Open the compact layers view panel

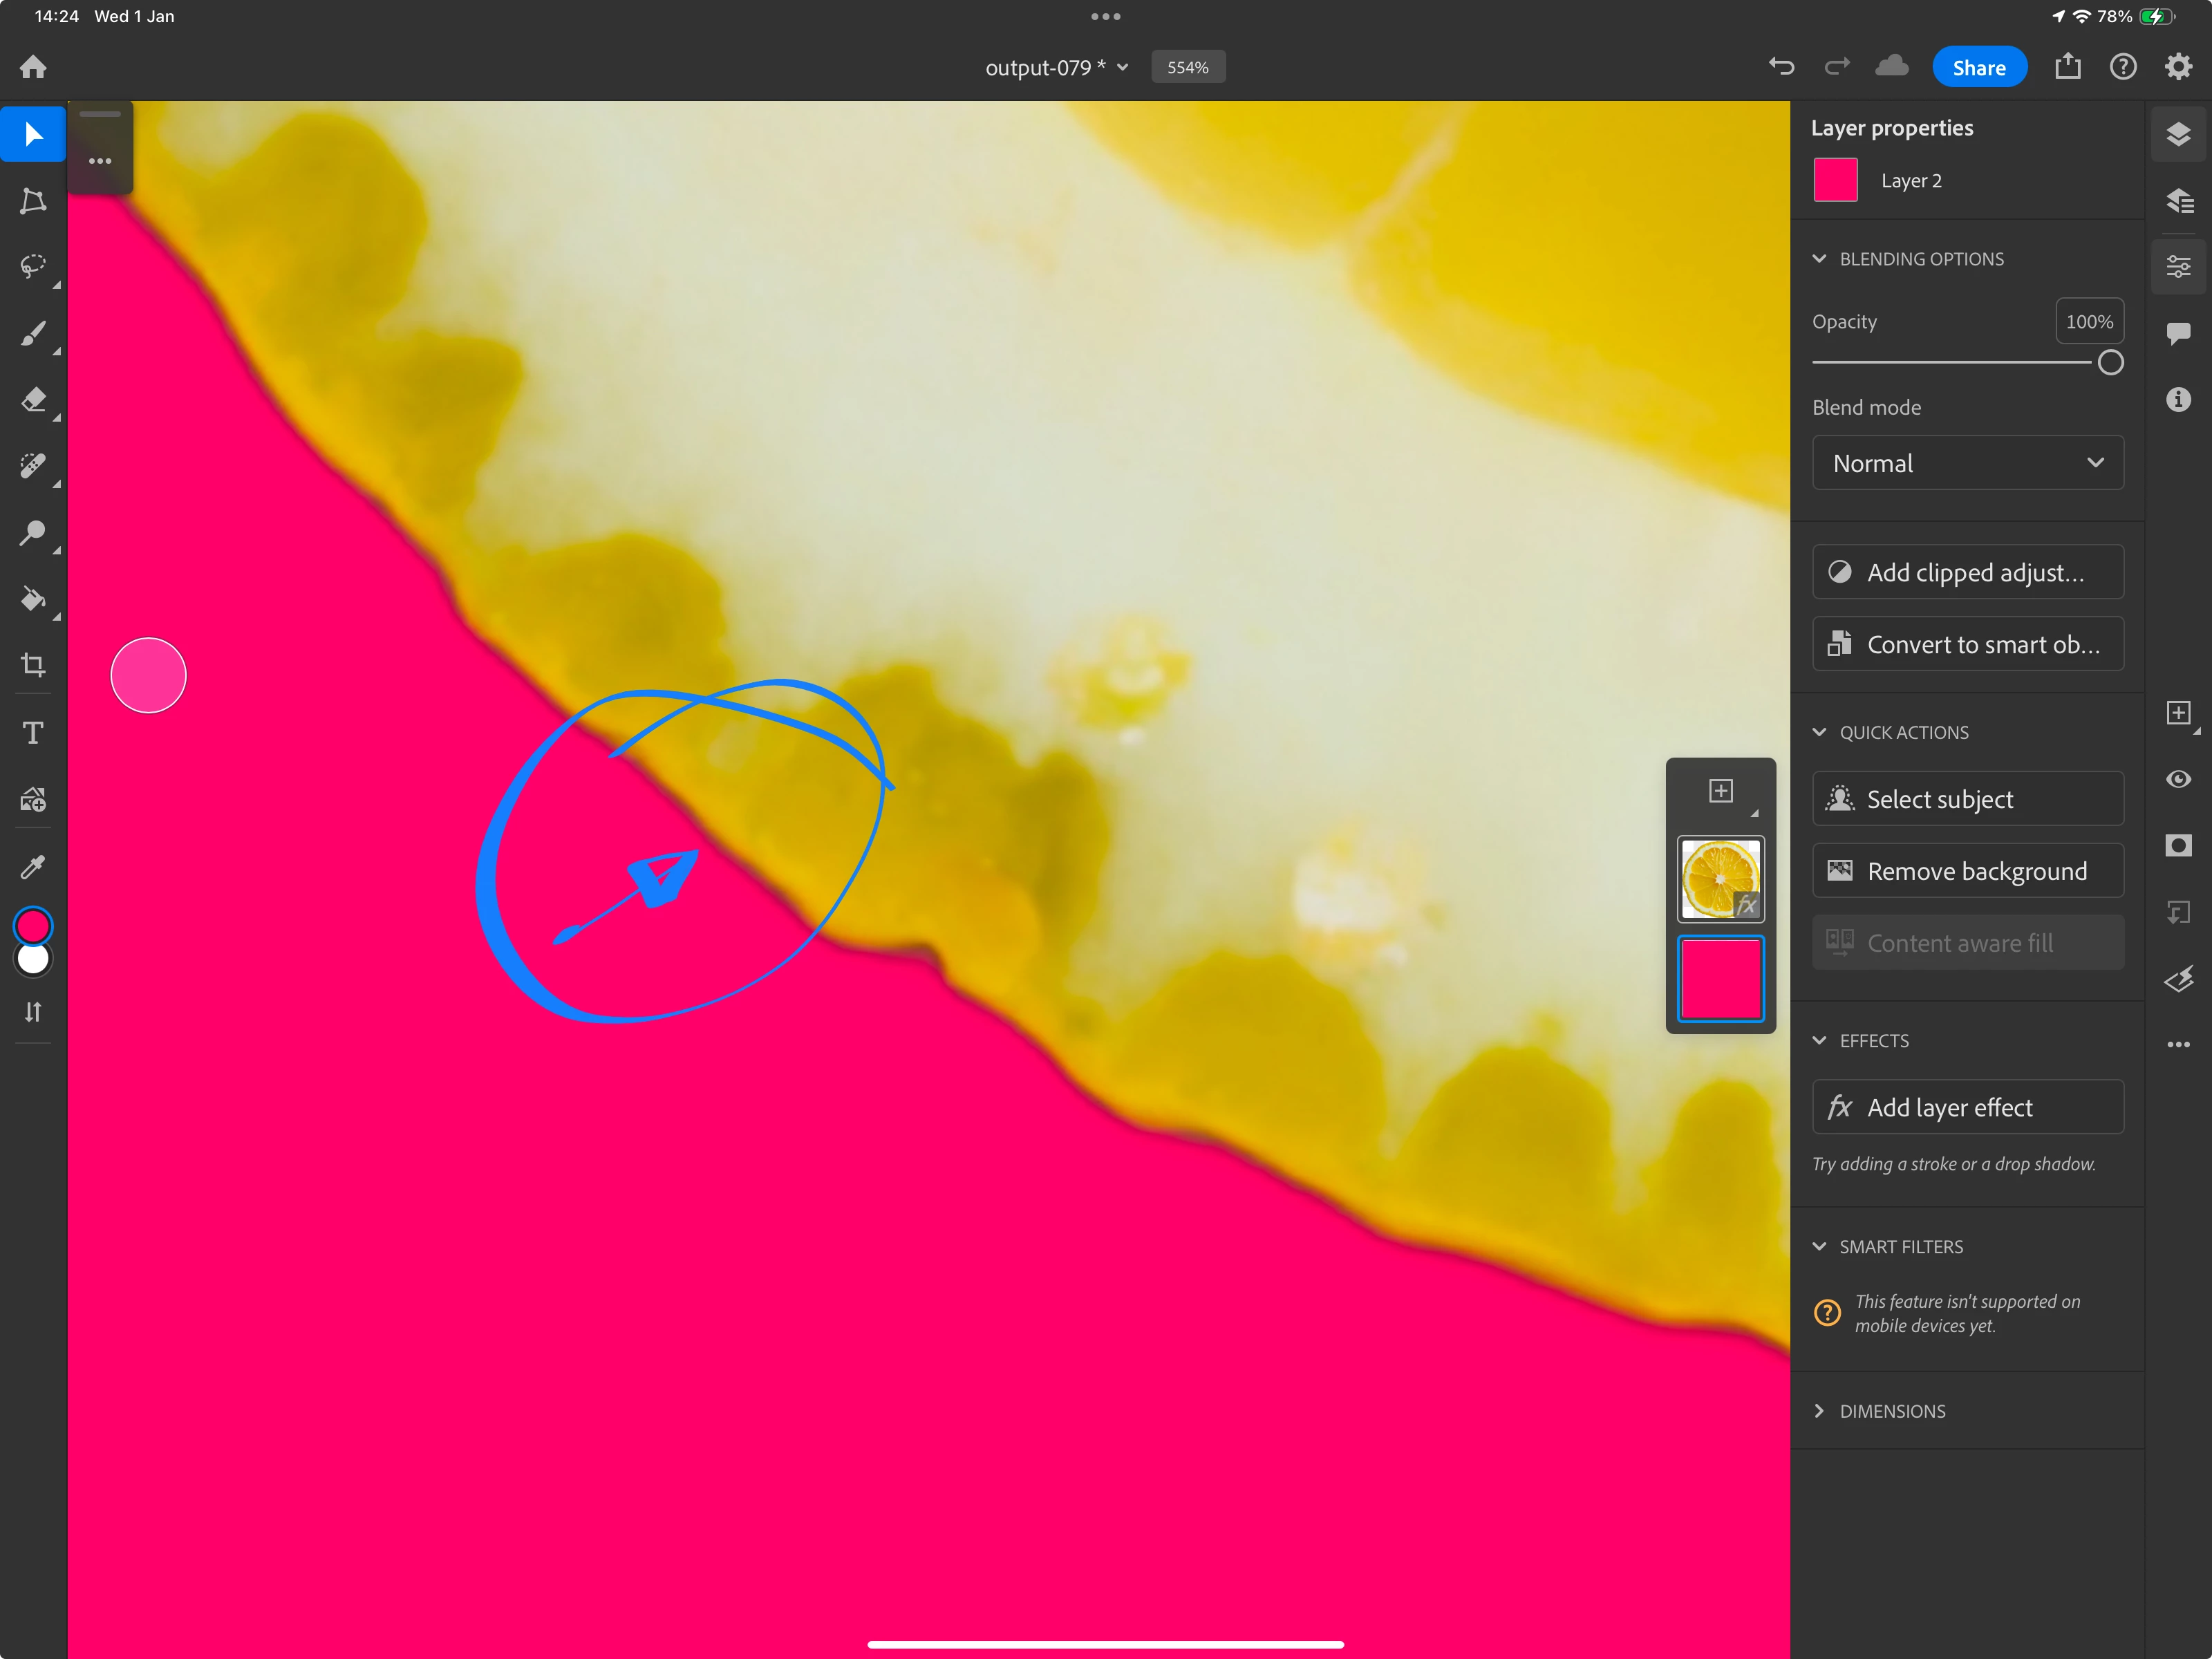(x=2178, y=134)
